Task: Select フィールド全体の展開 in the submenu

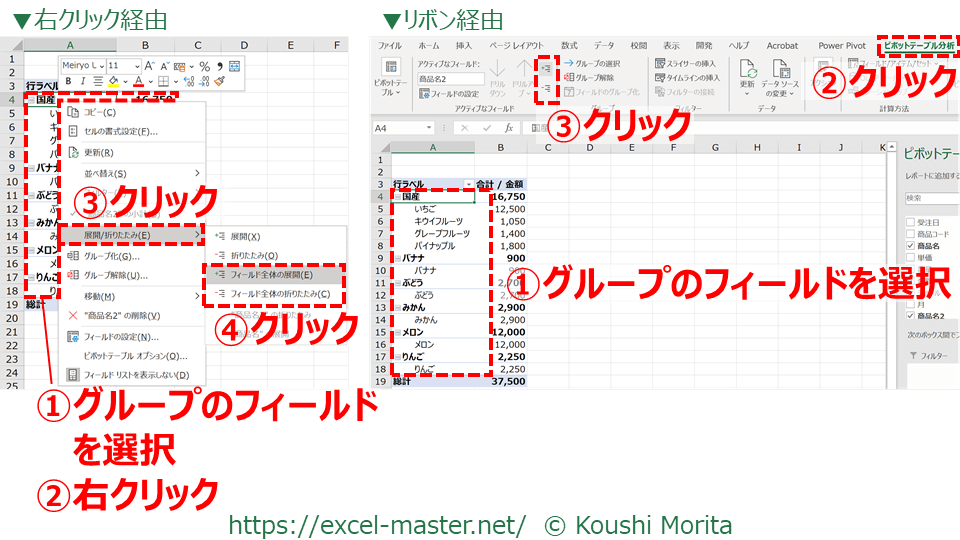Action: tap(272, 274)
